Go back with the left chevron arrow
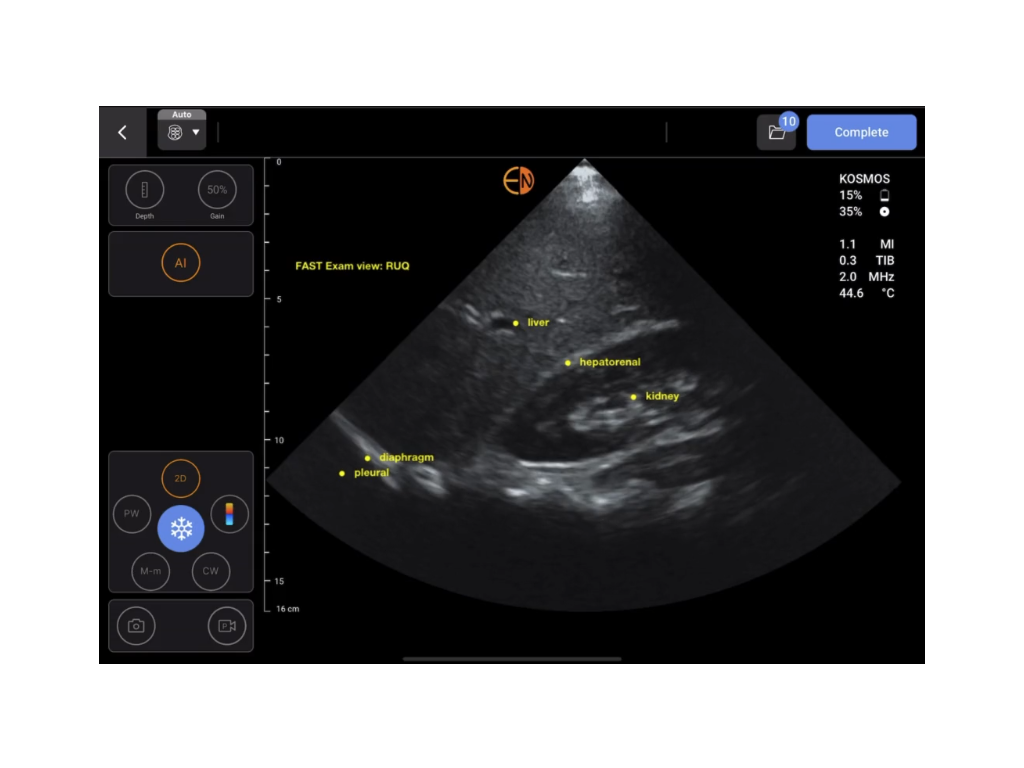 pos(122,133)
